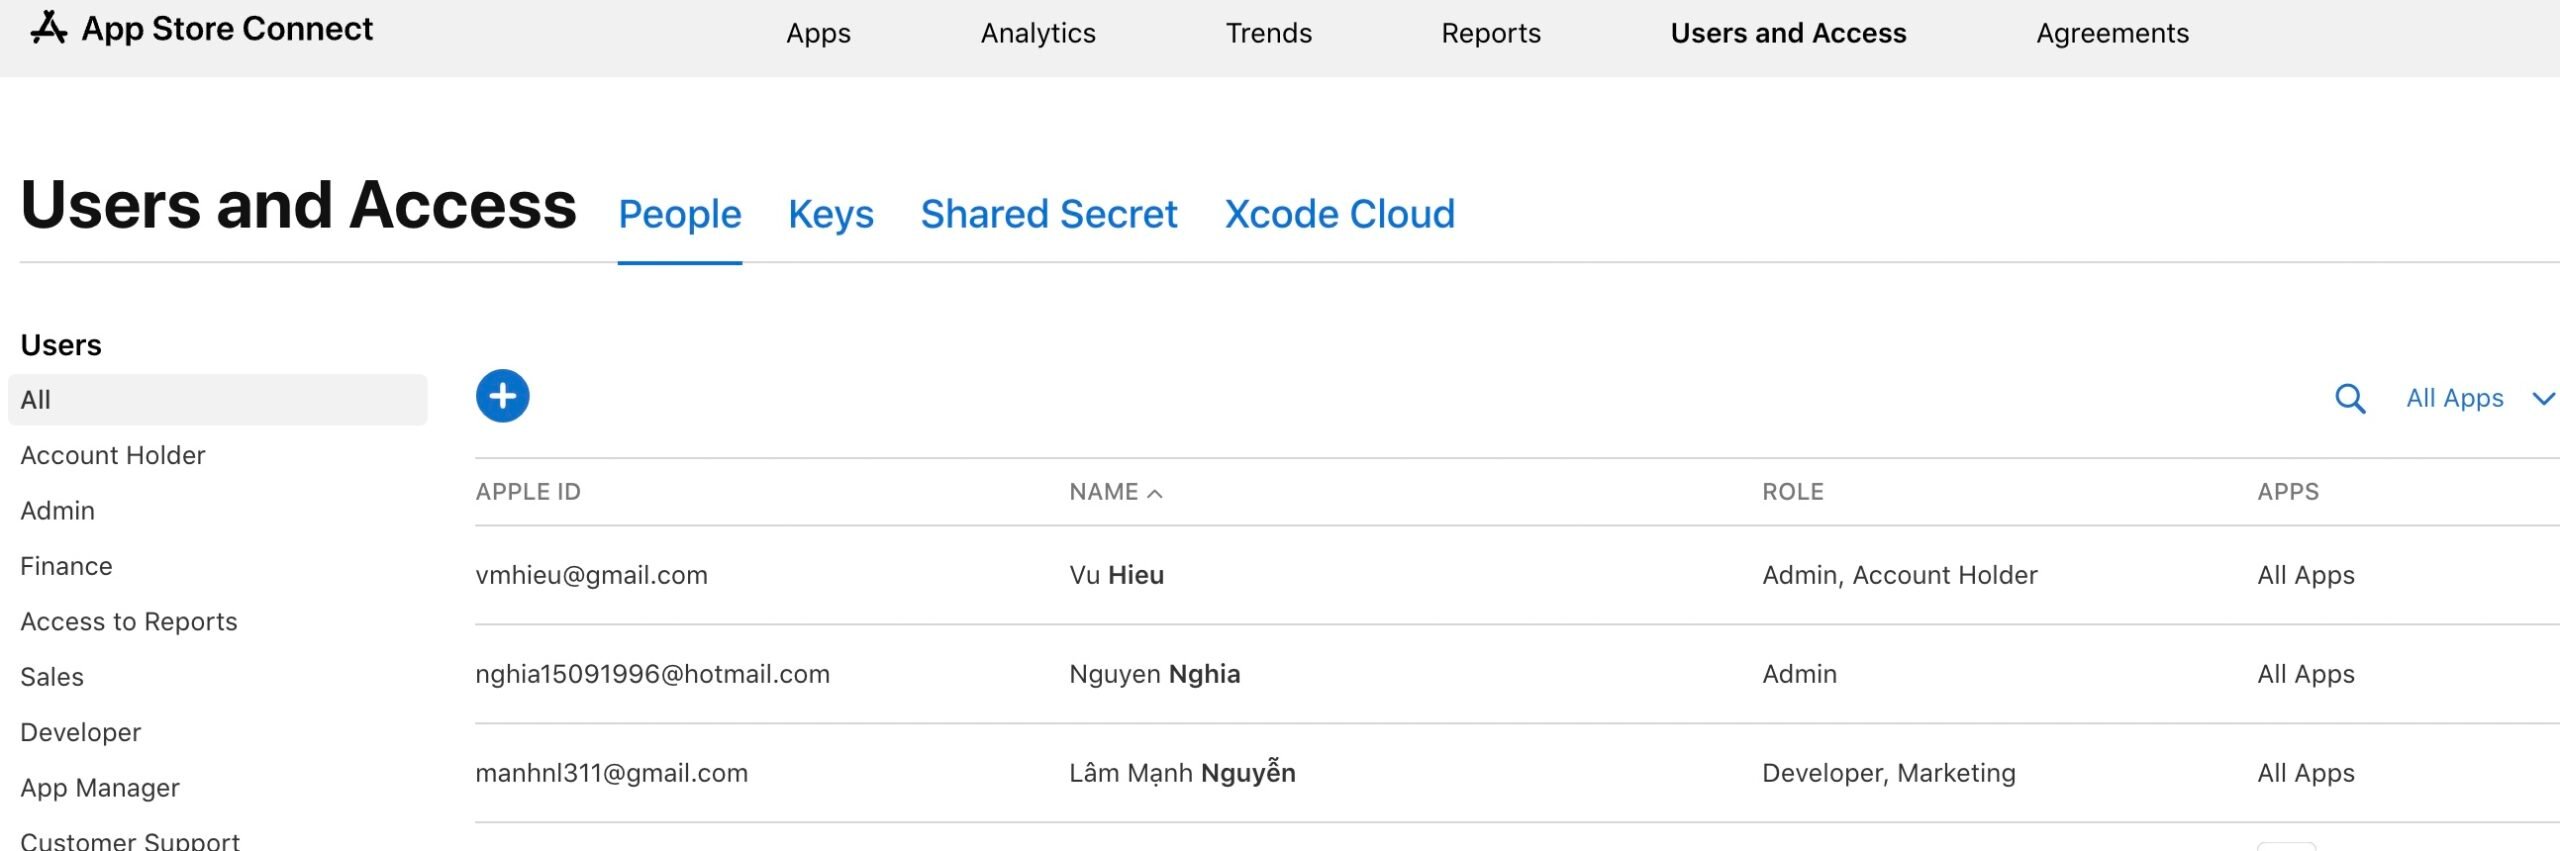Click All Apps in Nguyen Nghia row
Screen dimensions: 2560x851
coord(2305,674)
